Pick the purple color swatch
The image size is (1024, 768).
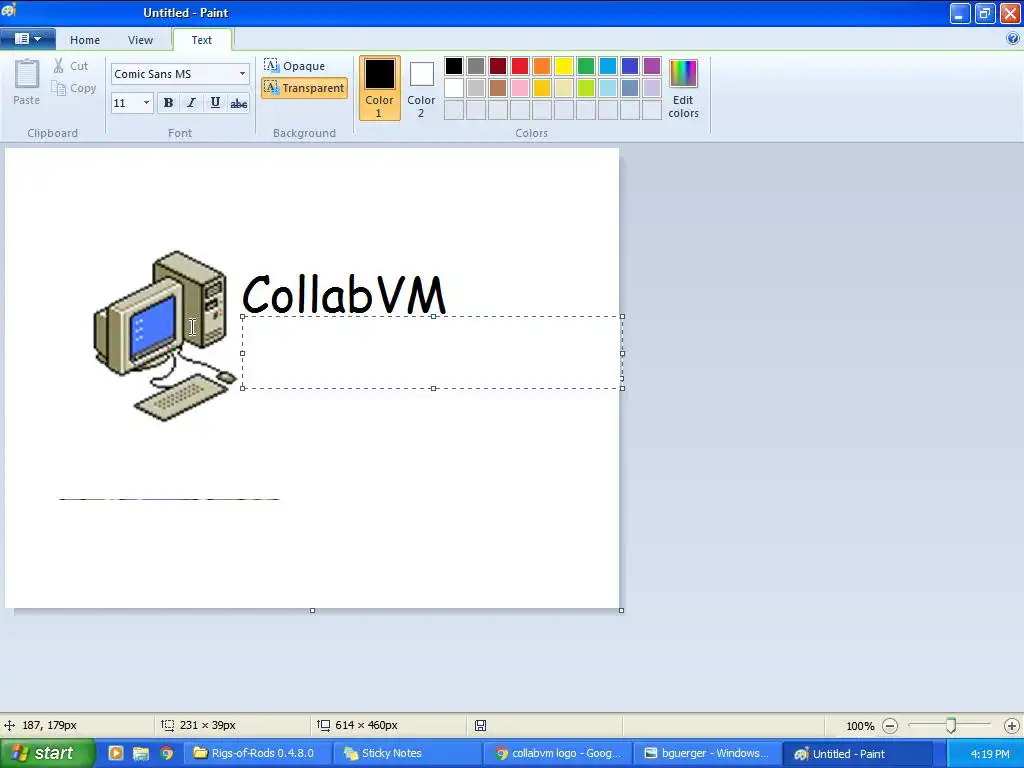click(652, 66)
